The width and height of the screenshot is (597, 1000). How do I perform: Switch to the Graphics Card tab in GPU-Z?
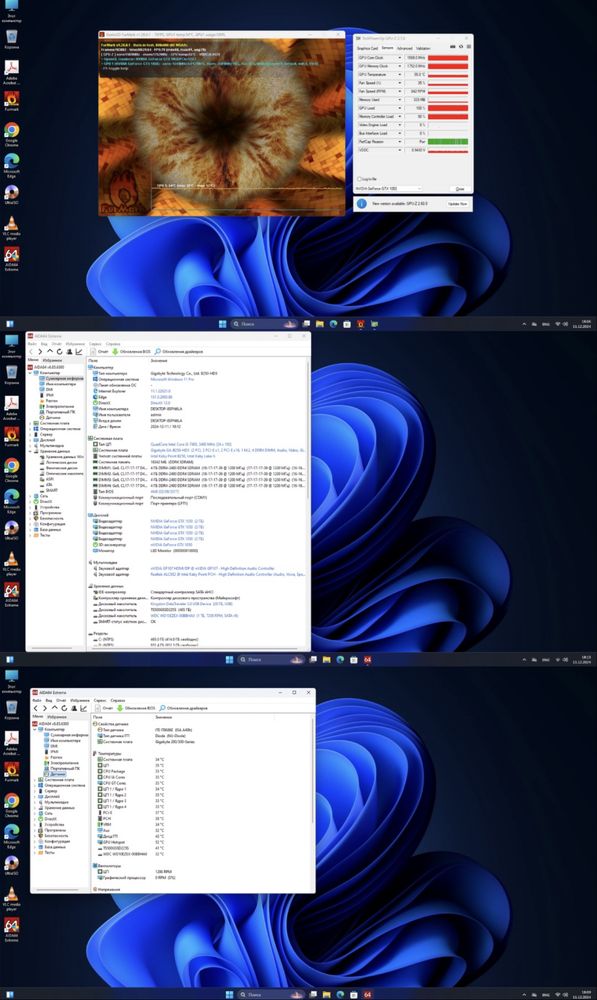click(367, 48)
